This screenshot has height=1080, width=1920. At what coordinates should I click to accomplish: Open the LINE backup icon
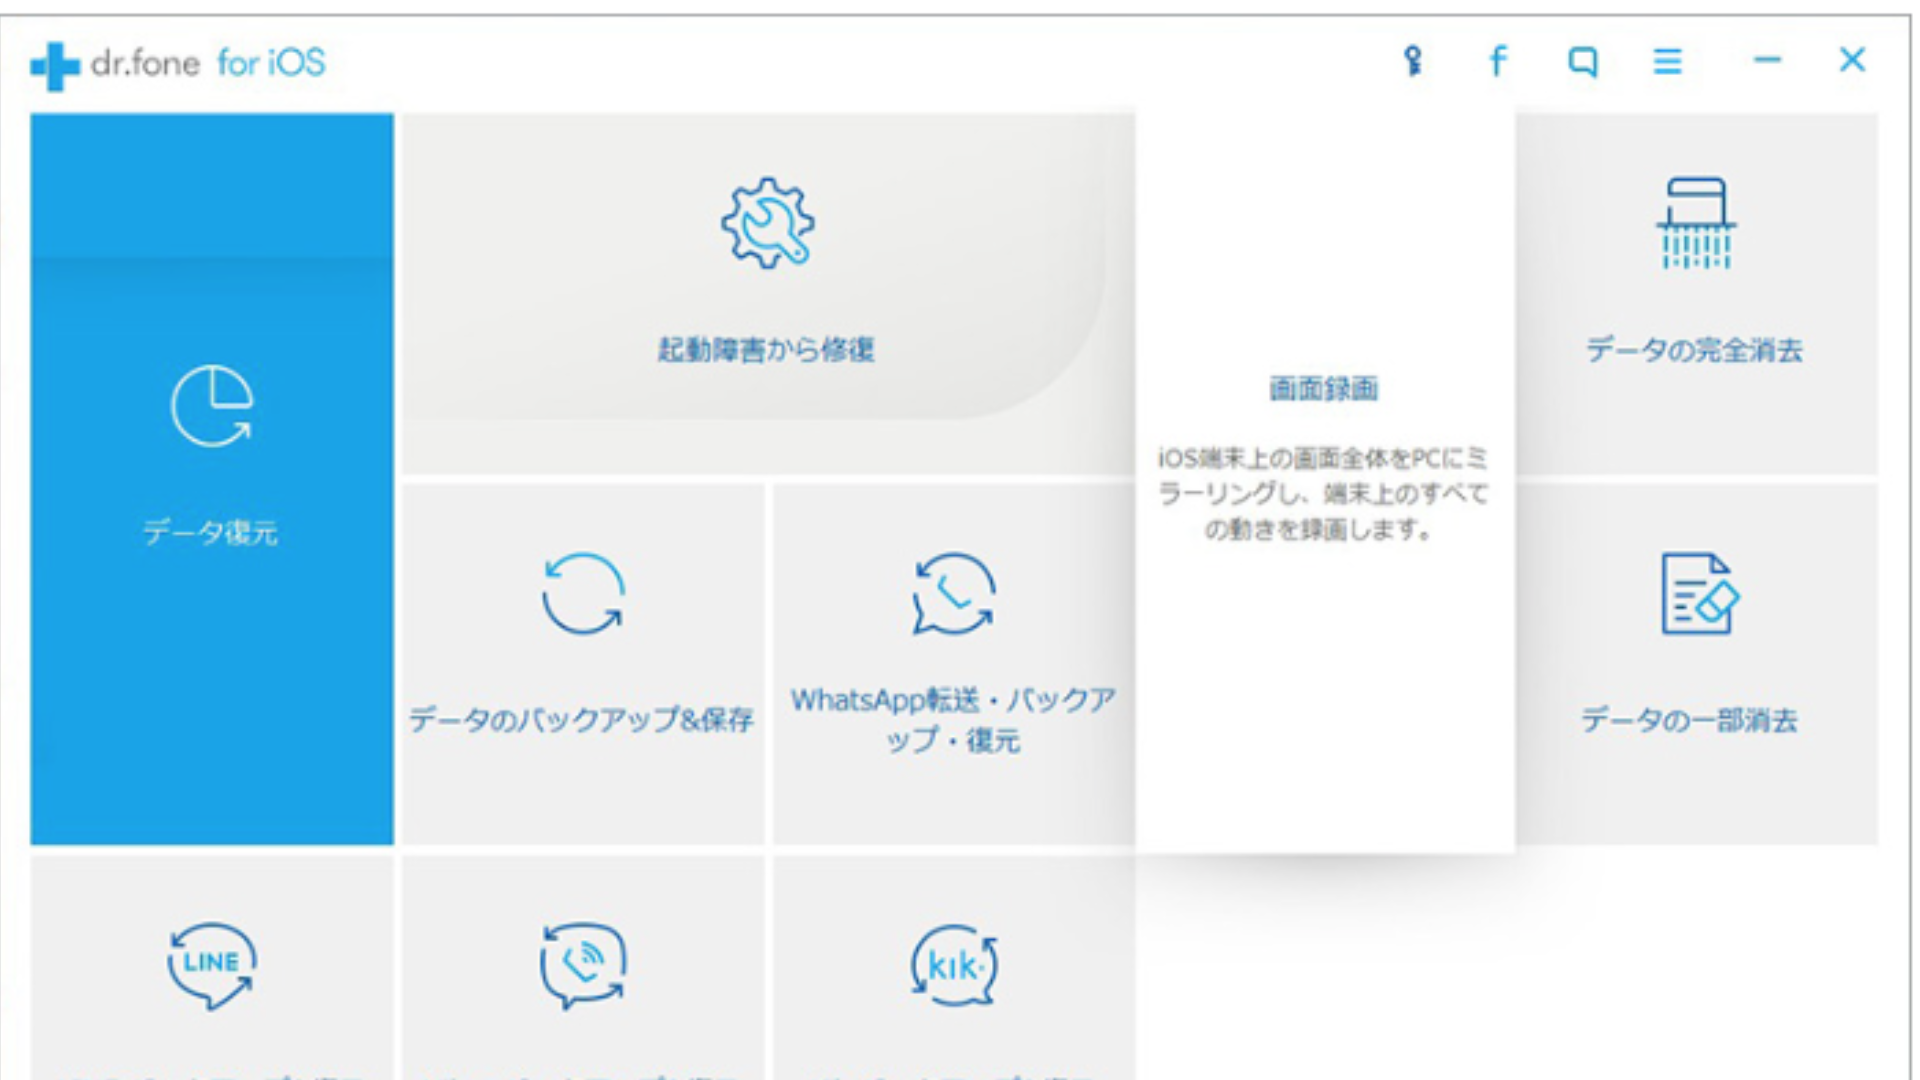click(x=212, y=965)
